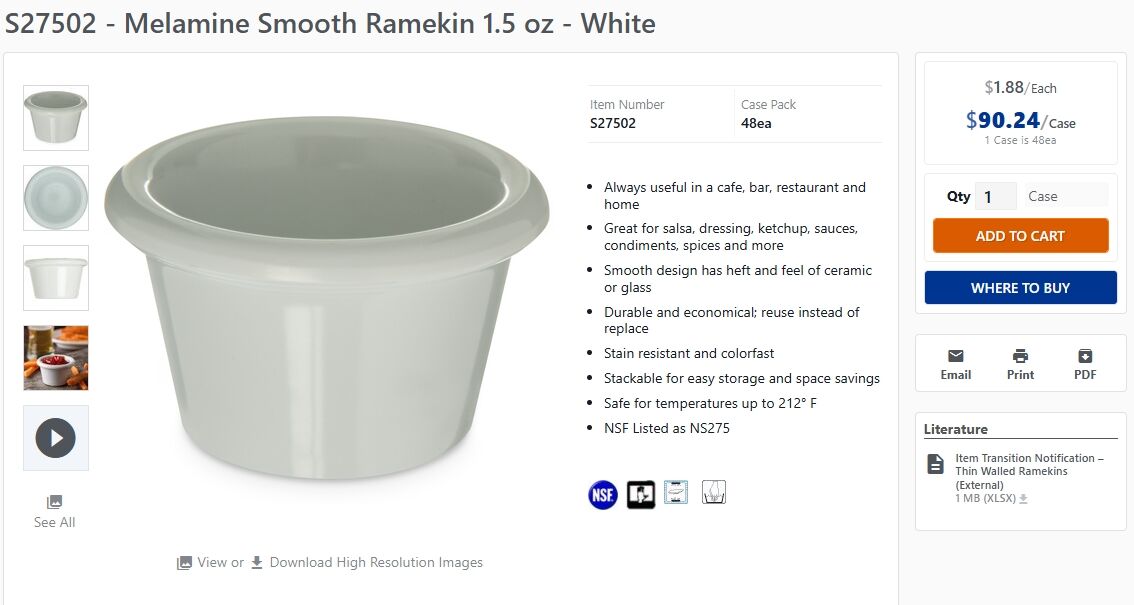Play the product video thumbnail

point(56,438)
